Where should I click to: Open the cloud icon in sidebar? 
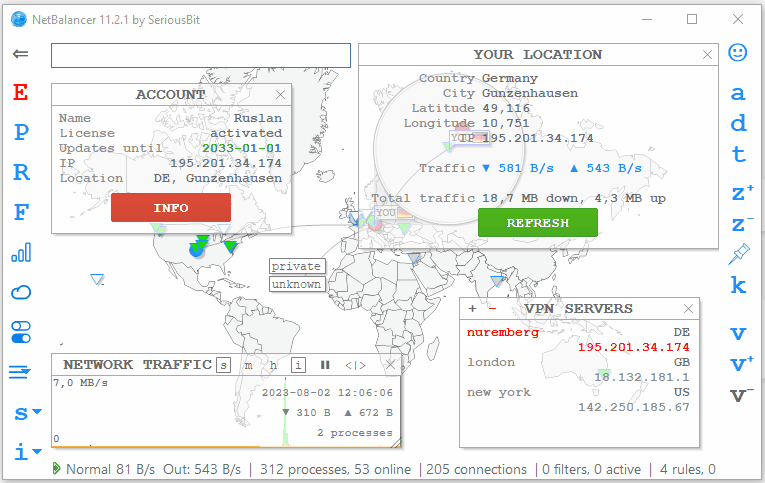(21, 292)
